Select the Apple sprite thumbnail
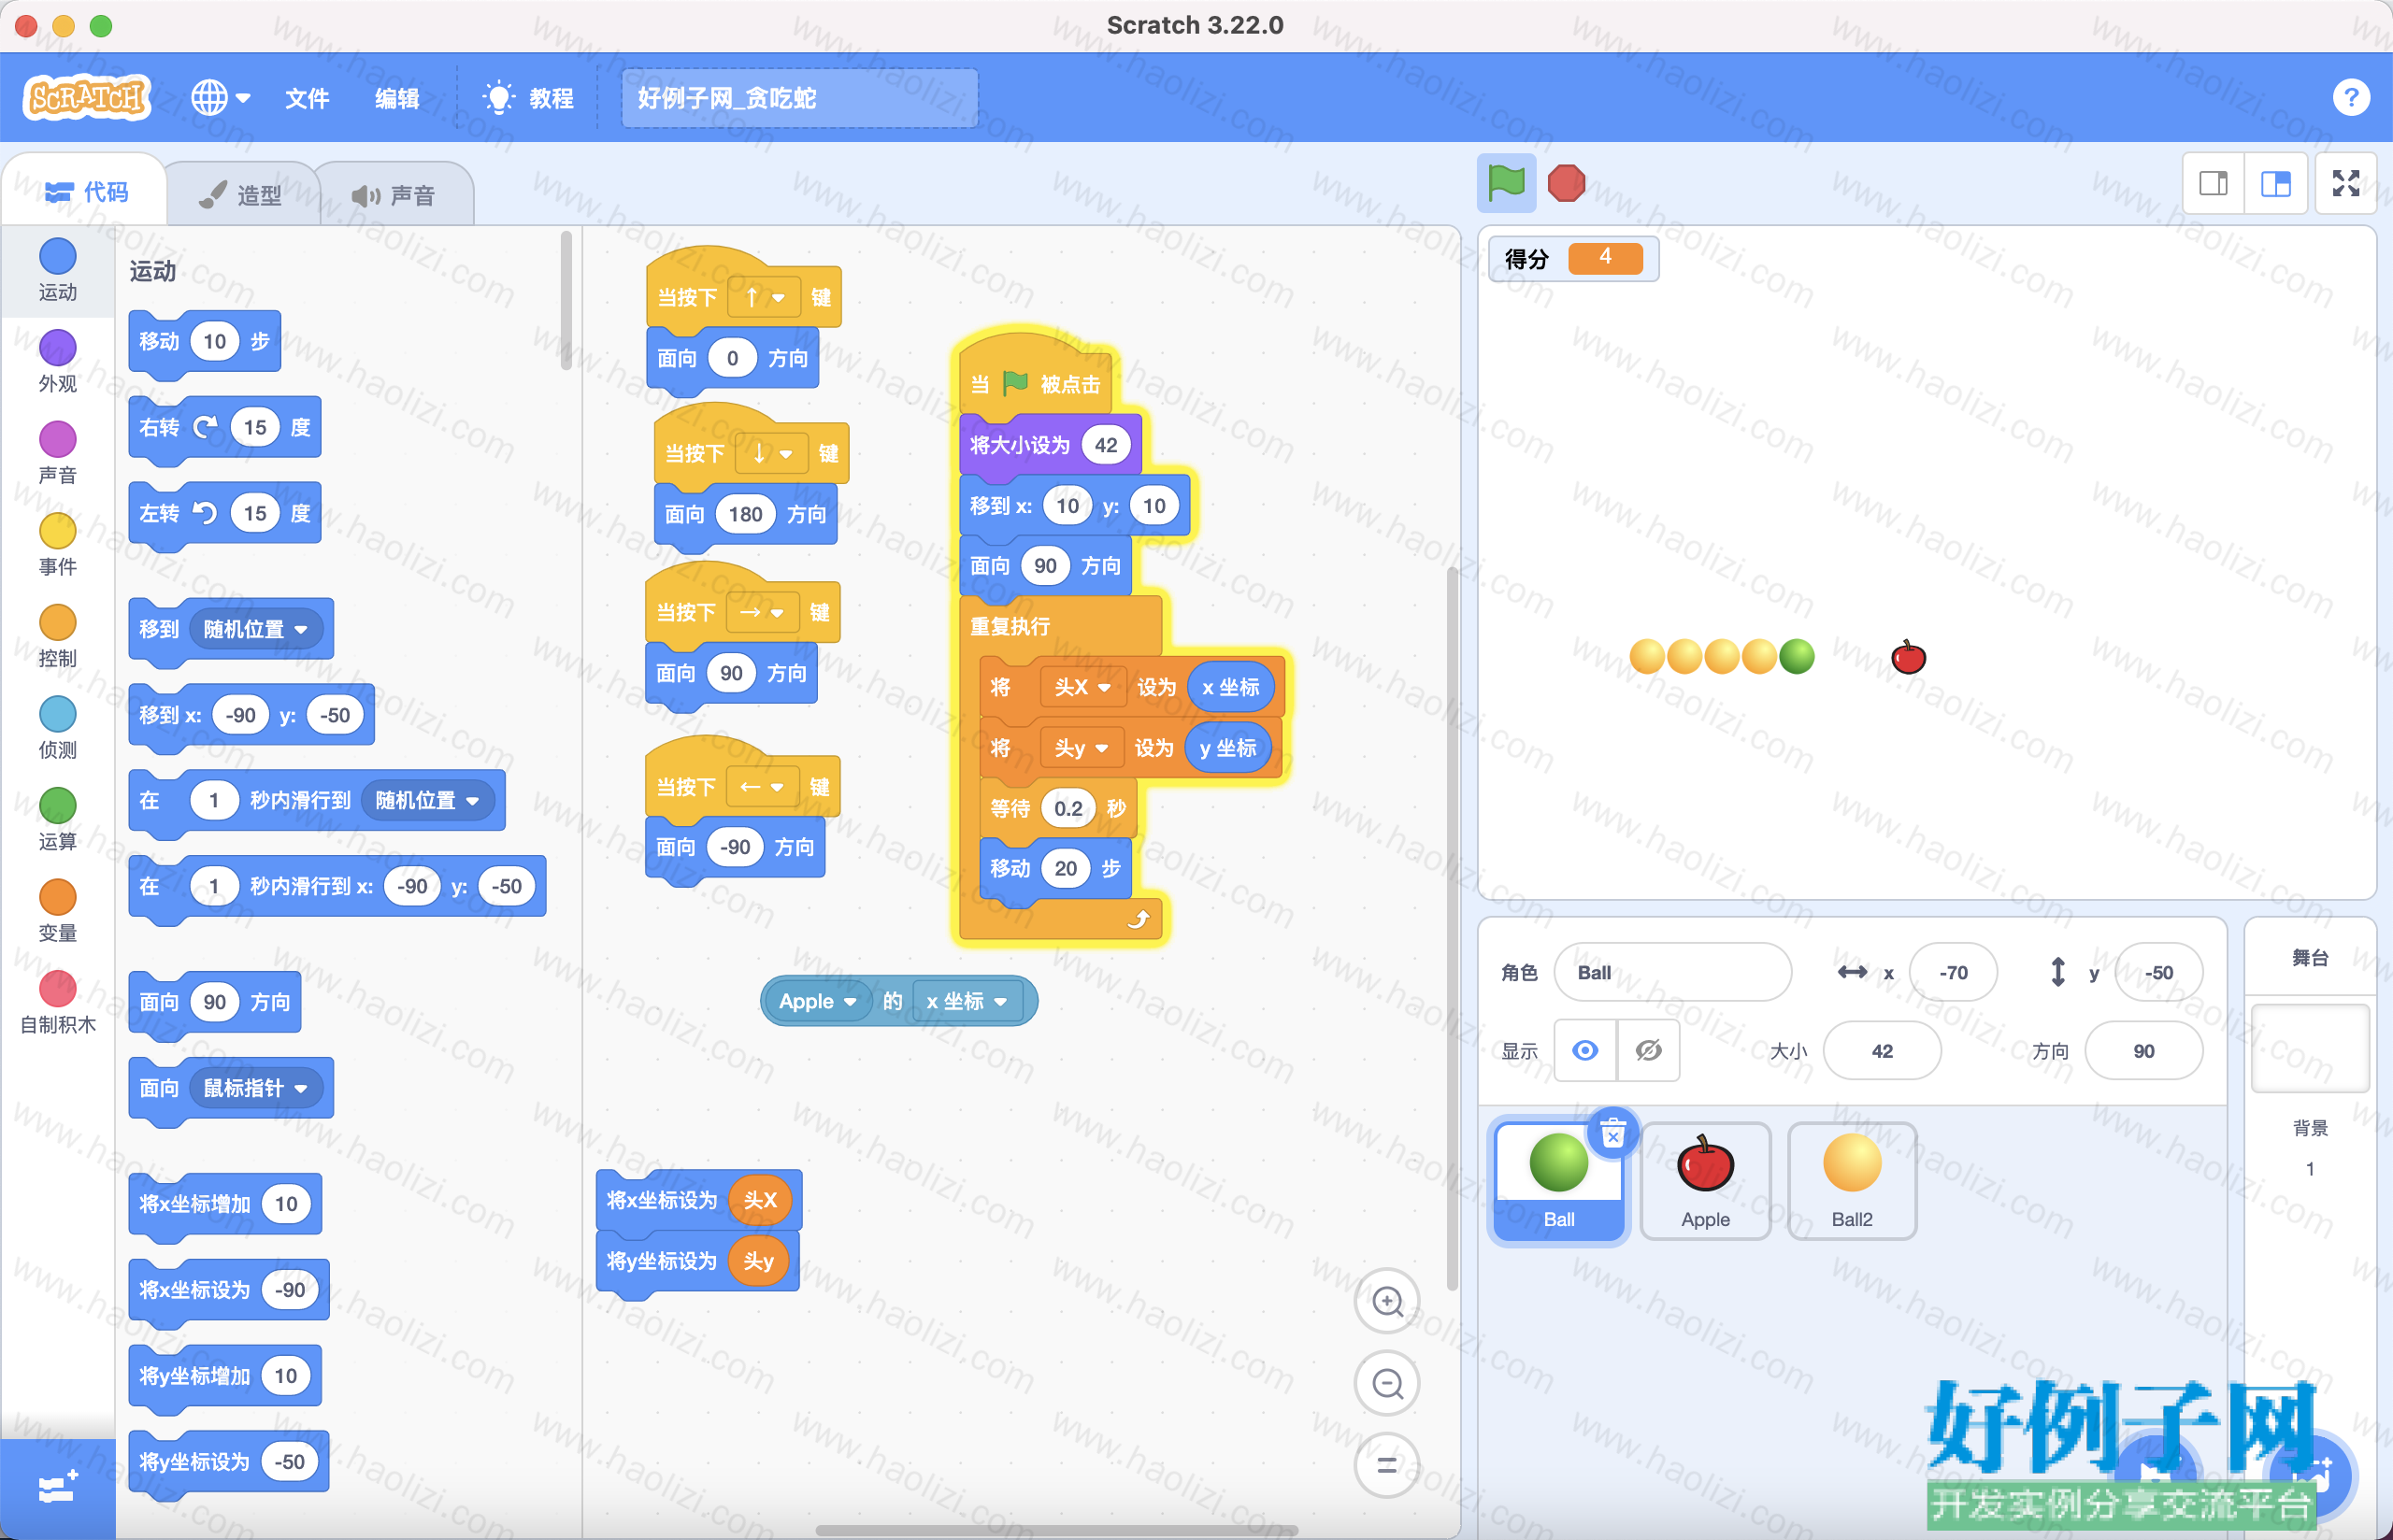Viewport: 2393px width, 1540px height. tap(1705, 1181)
